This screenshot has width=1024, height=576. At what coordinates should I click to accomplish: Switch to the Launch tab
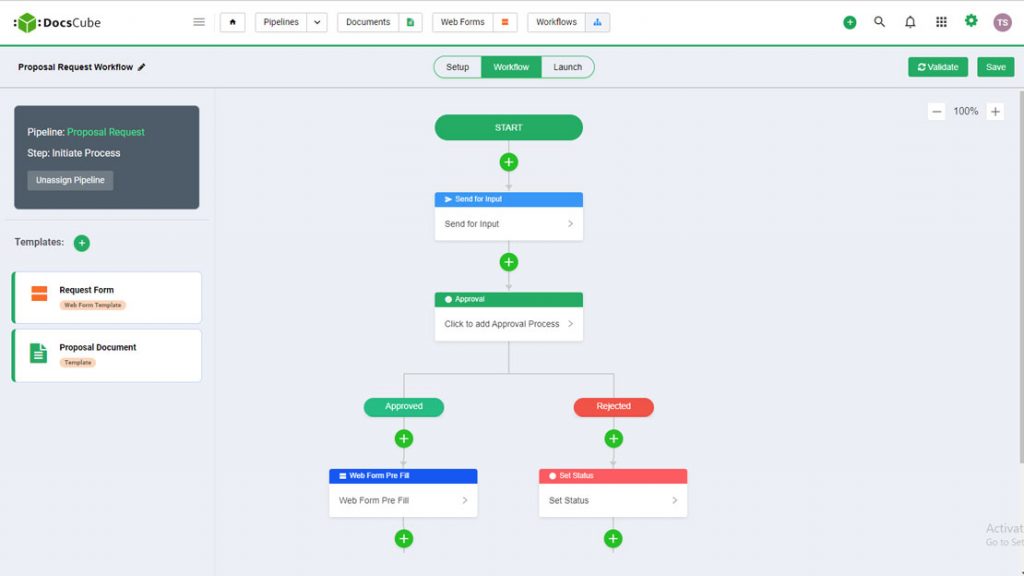point(567,67)
